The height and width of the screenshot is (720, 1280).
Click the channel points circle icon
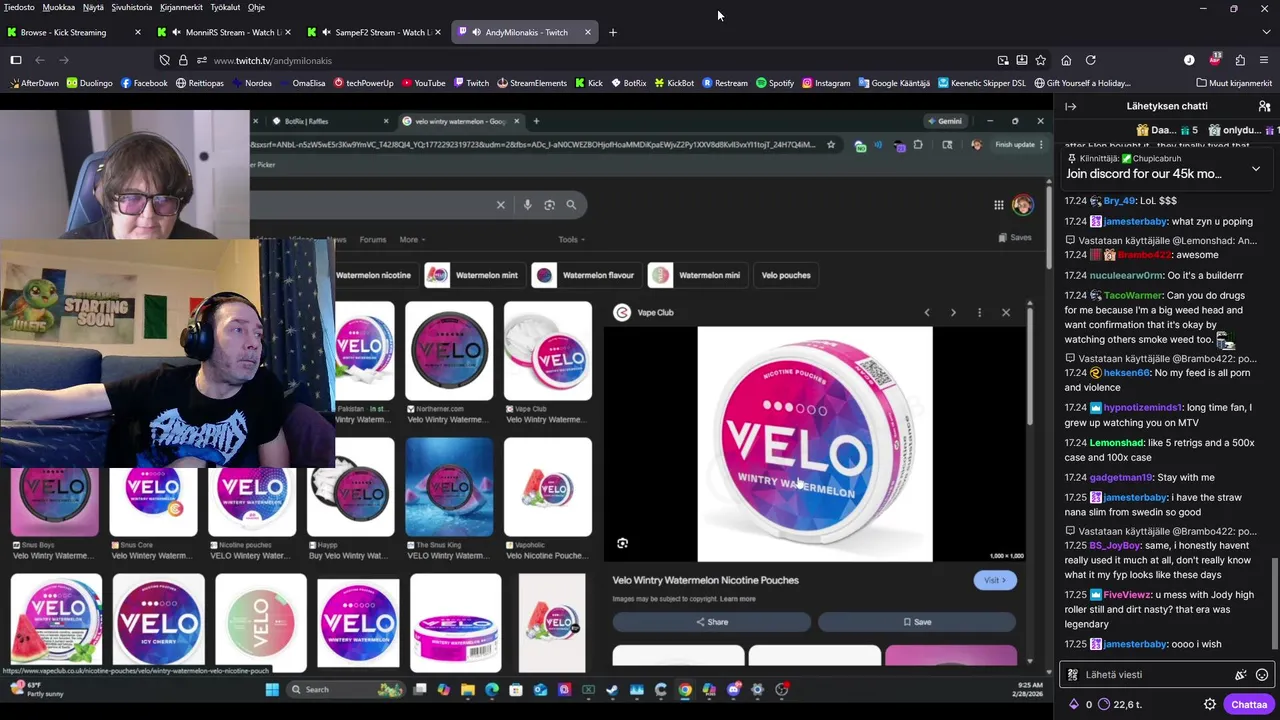click(x=1104, y=704)
